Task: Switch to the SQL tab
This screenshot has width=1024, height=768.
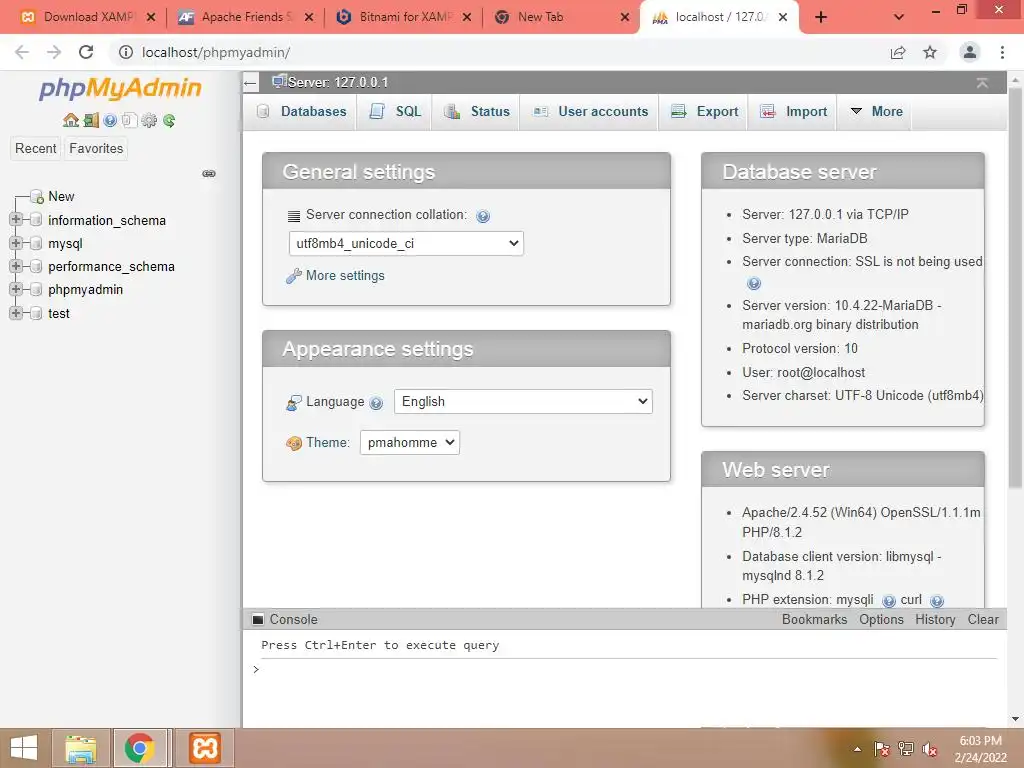Action: [x=394, y=112]
